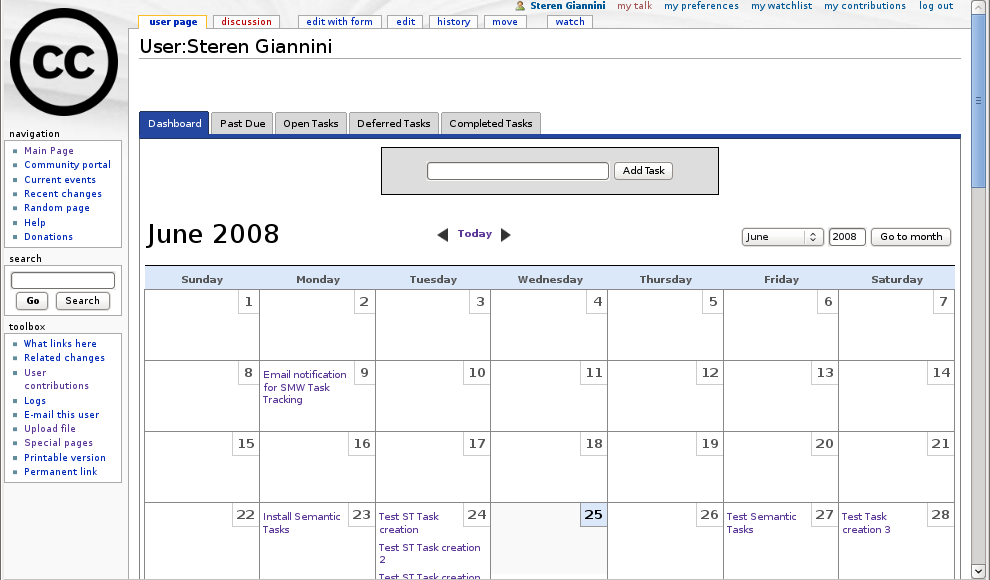Open the Test Task creation 3 link
Screen dimensions: 990x580
coord(865,523)
